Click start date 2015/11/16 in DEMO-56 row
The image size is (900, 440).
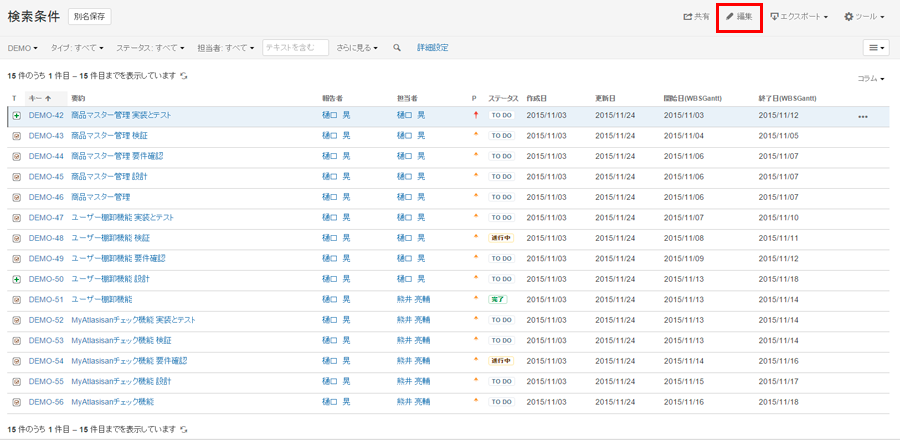tap(684, 402)
